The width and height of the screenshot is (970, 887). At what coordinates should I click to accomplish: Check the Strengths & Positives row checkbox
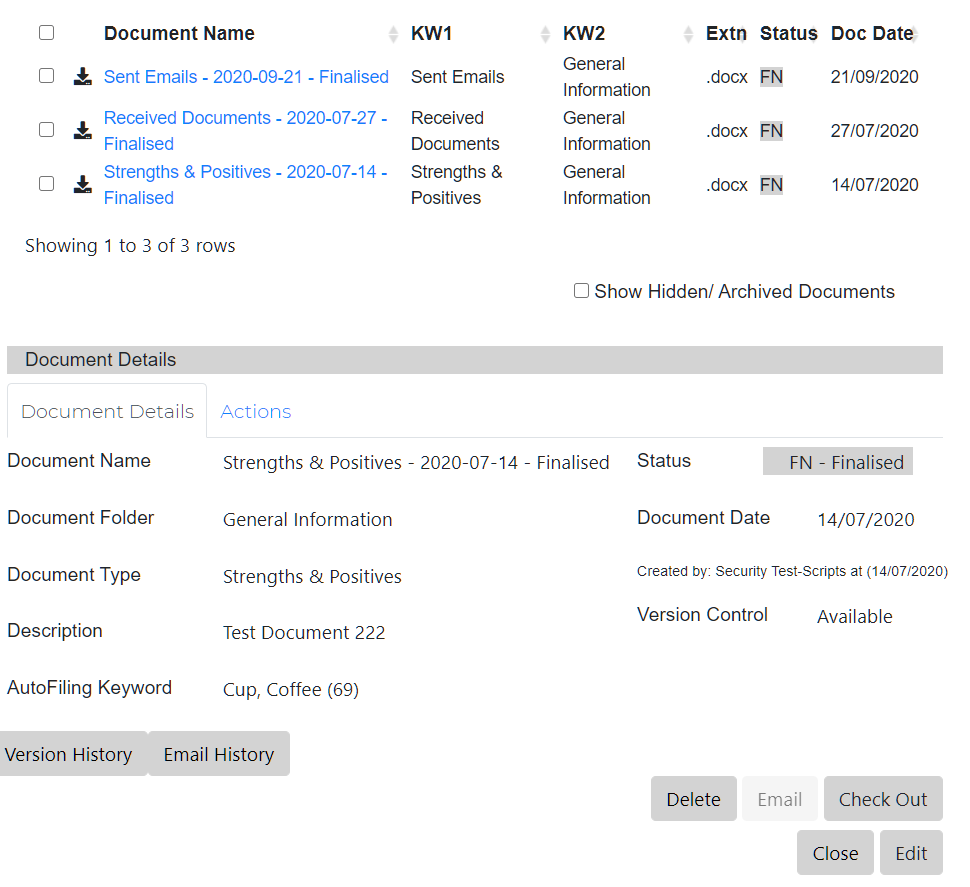[46, 184]
